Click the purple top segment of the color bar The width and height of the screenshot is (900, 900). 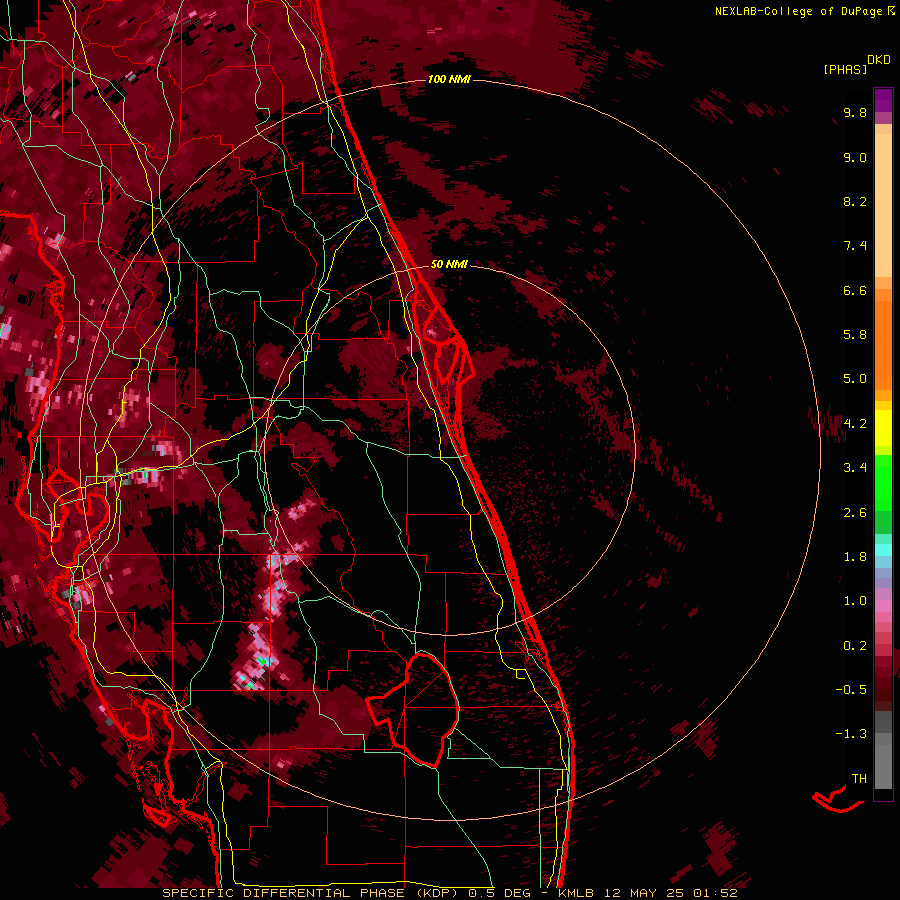click(883, 100)
